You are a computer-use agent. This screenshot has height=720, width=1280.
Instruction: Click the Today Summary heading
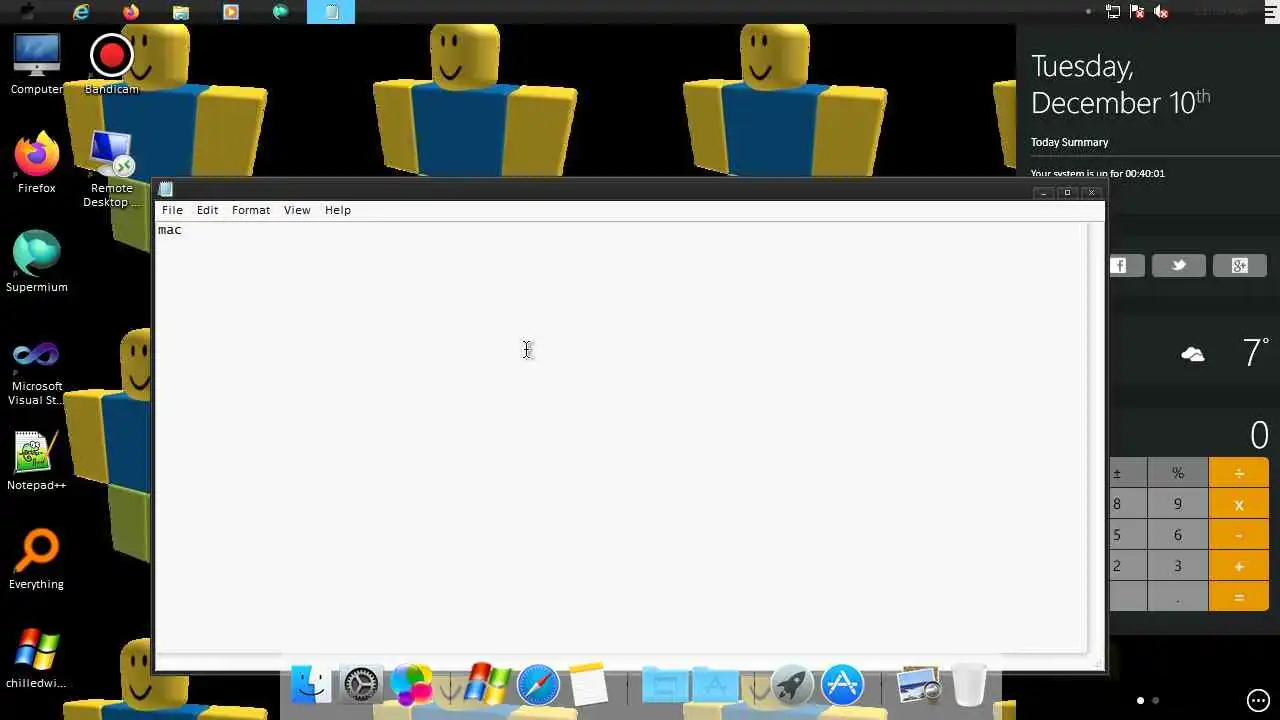tap(1069, 142)
